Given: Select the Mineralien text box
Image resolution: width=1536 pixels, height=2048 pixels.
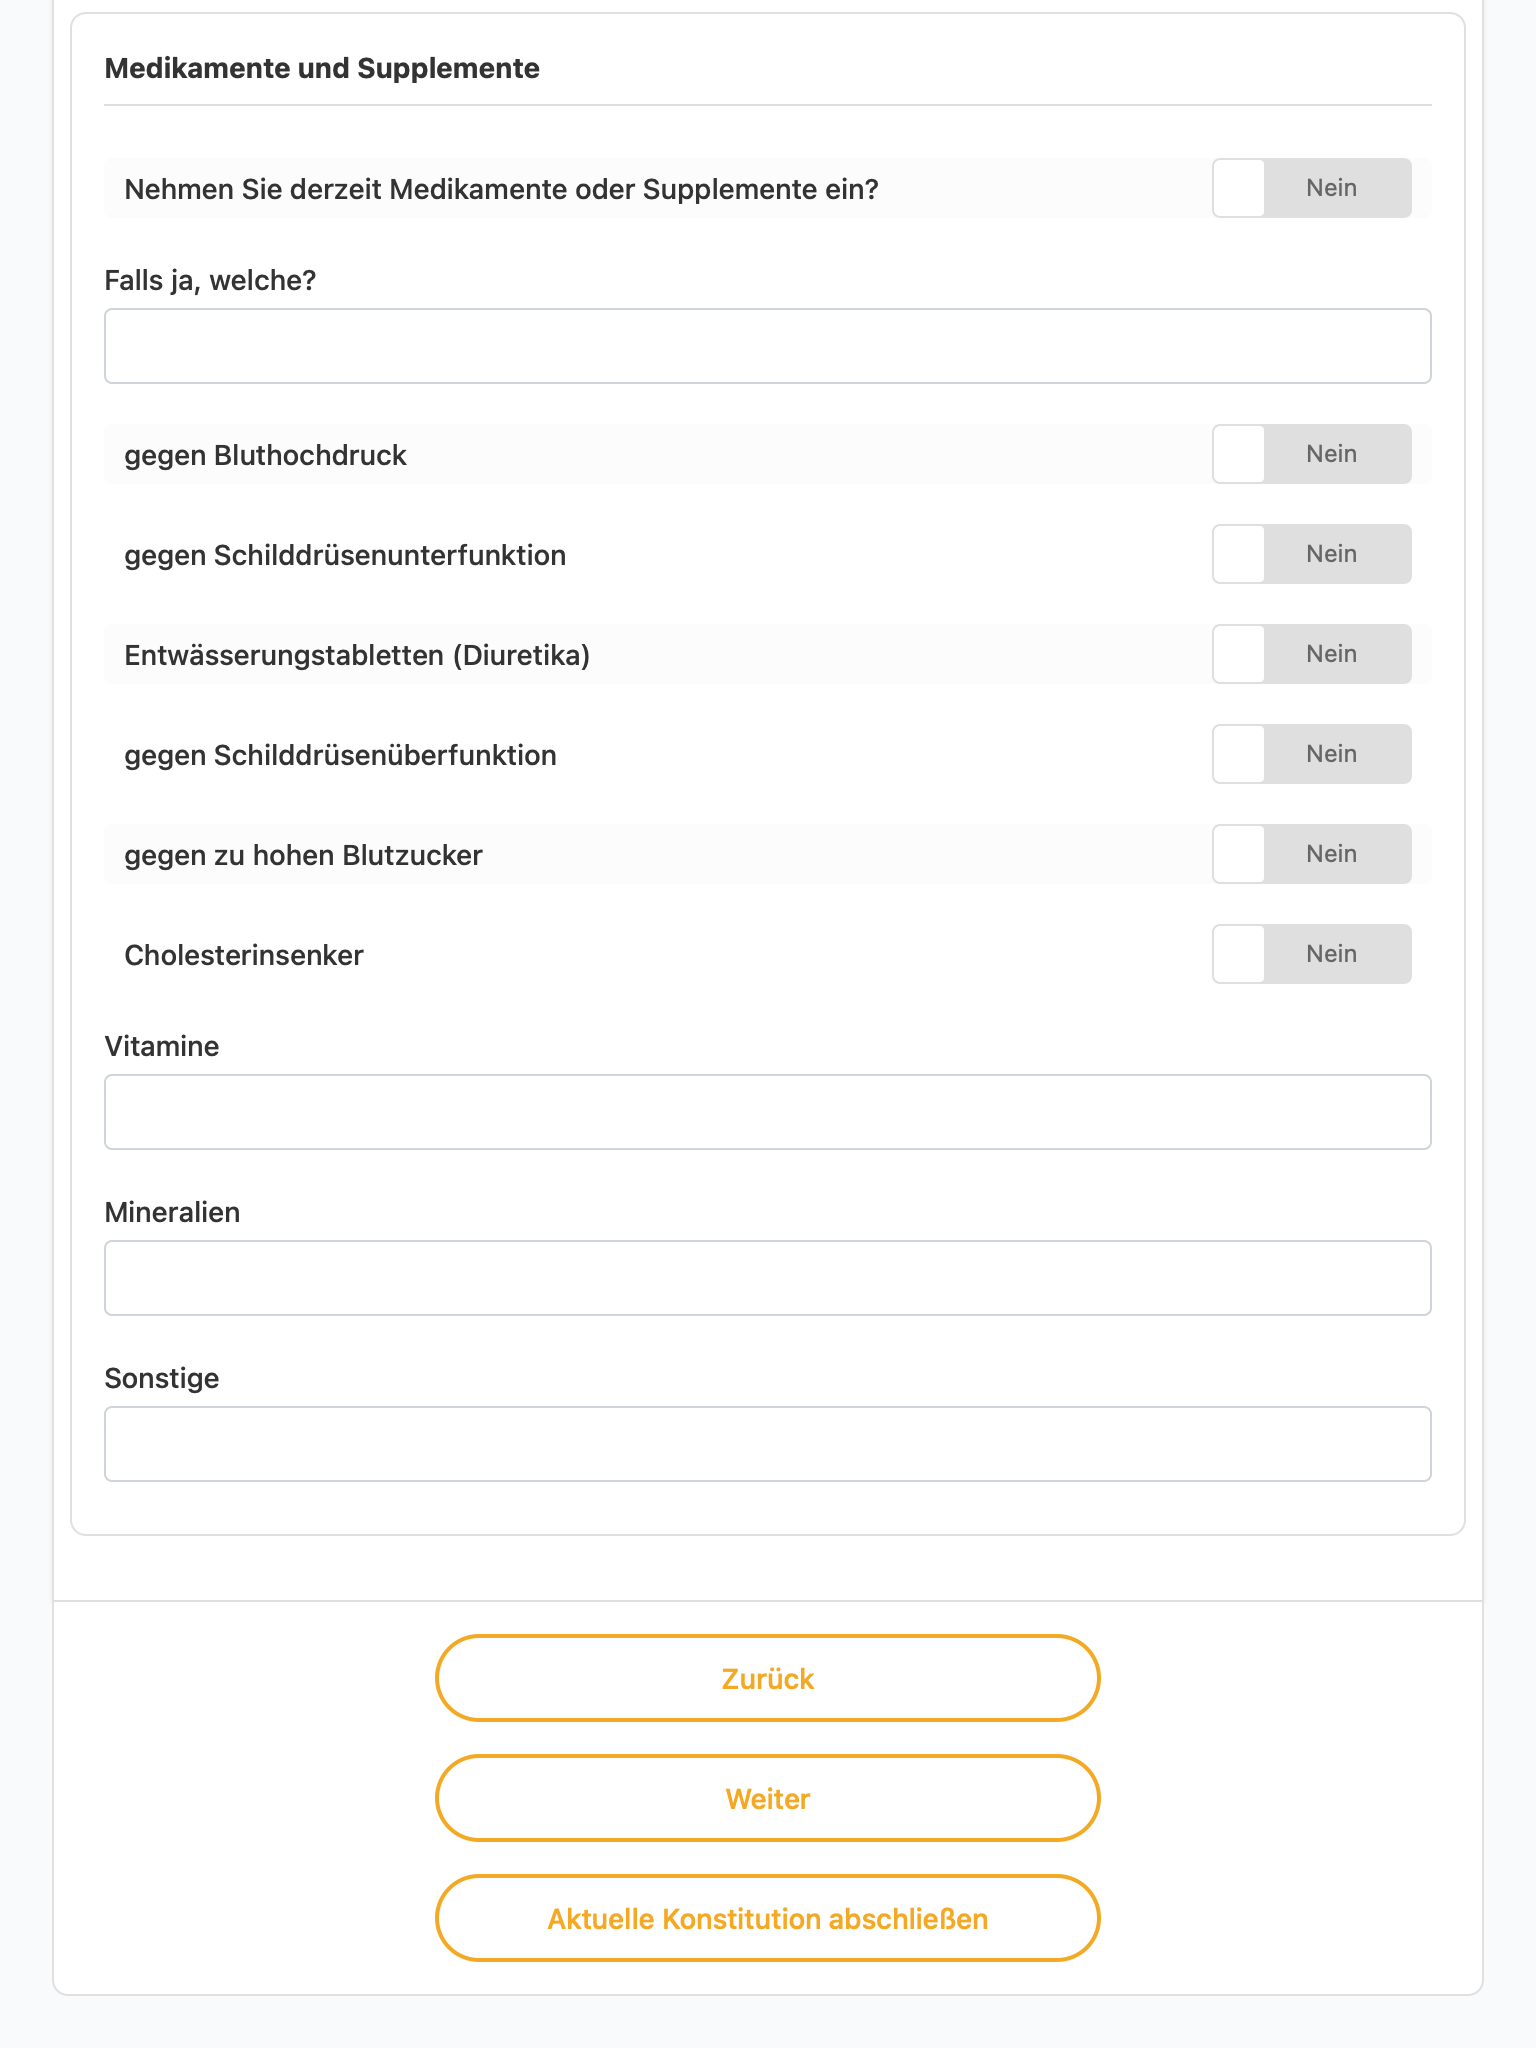Looking at the screenshot, I should coord(768,1278).
